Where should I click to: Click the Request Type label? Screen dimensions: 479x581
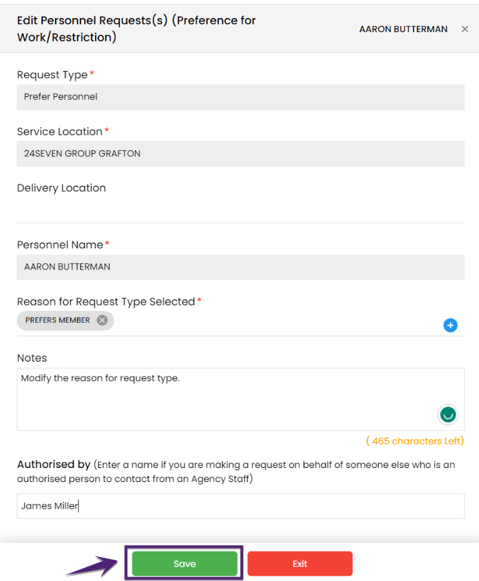52,75
